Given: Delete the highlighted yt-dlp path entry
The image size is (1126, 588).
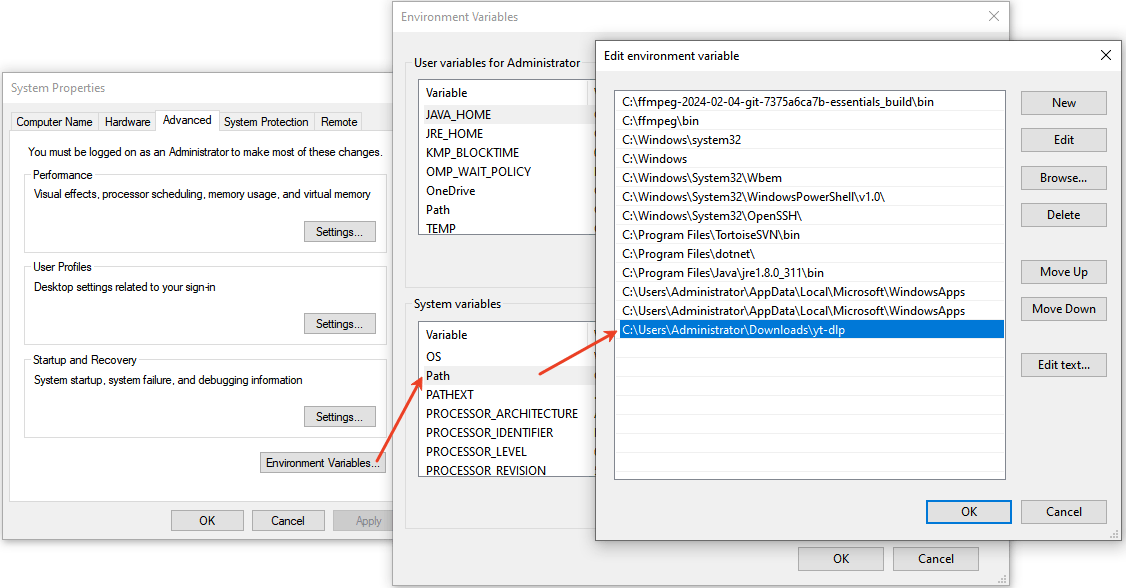Looking at the screenshot, I should [1063, 214].
